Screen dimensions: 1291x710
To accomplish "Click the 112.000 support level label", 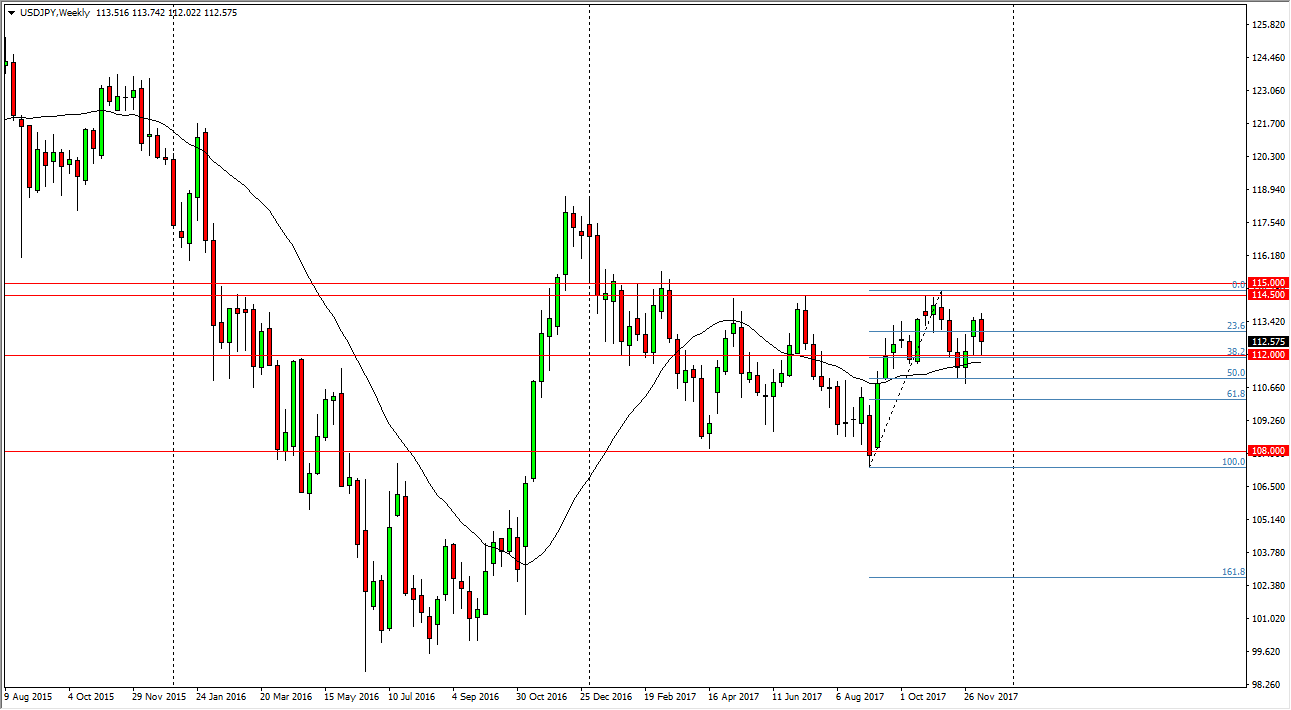I will (1266, 355).
